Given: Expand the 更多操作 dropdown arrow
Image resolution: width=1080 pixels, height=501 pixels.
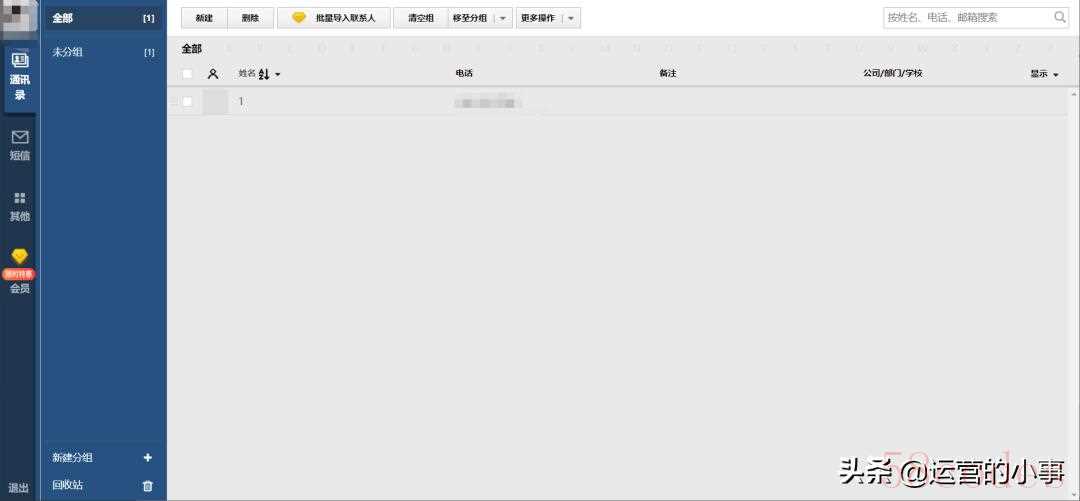Looking at the screenshot, I should click(571, 19).
